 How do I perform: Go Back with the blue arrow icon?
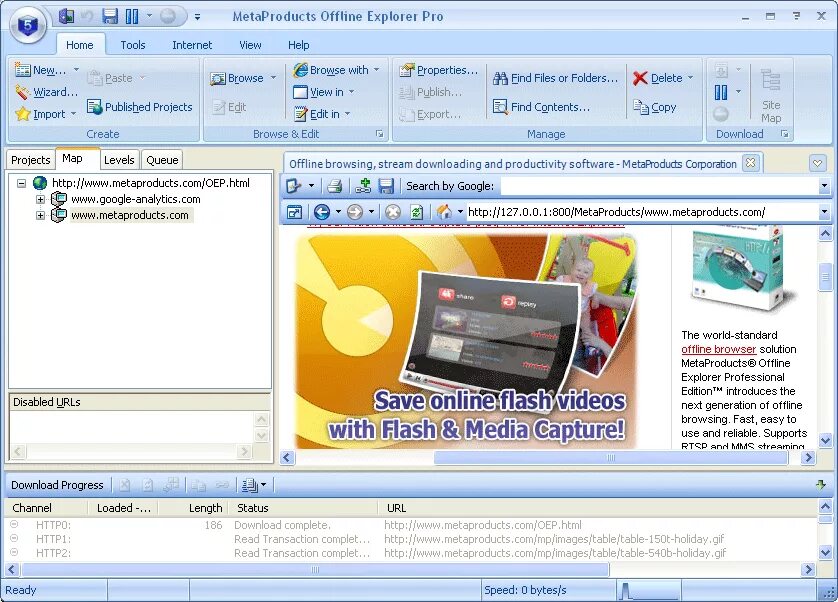click(x=322, y=212)
